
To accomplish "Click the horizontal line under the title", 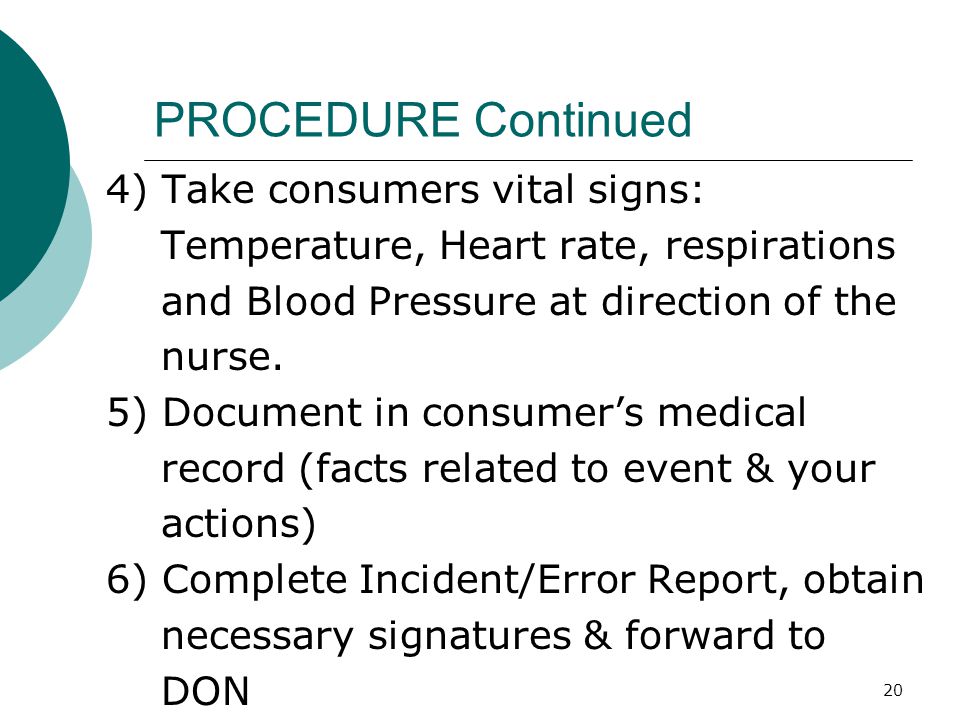I will [x=528, y=160].
